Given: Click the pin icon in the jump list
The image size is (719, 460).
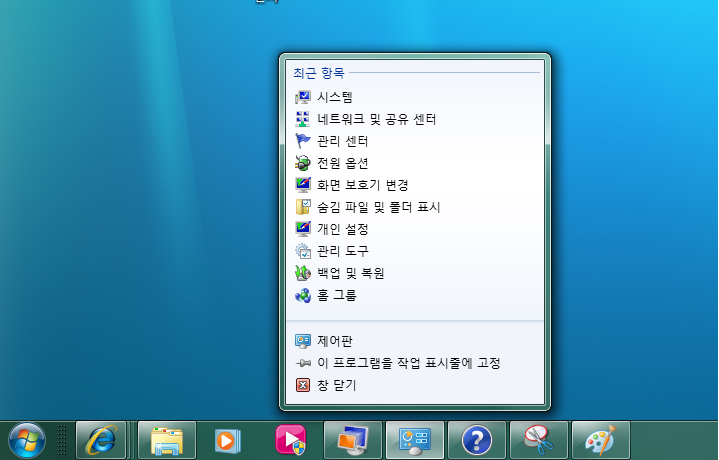Looking at the screenshot, I should click(x=303, y=363).
